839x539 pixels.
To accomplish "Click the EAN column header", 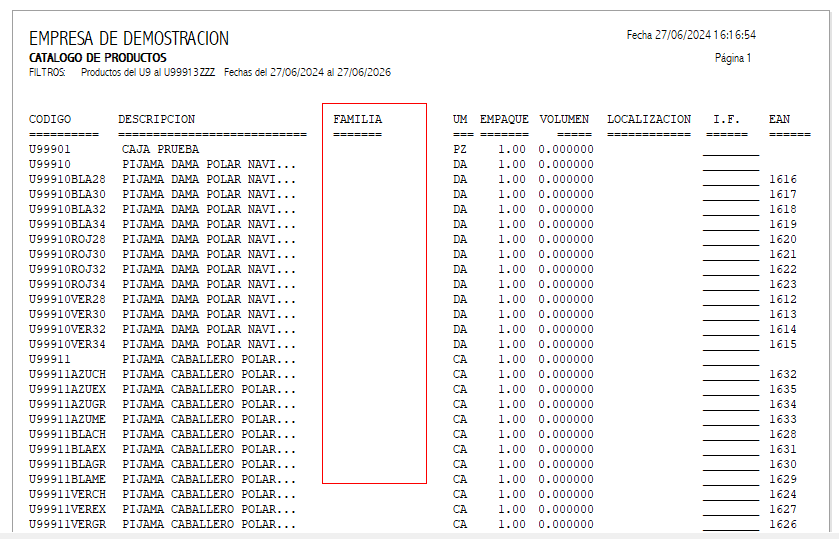I will [x=780, y=119].
